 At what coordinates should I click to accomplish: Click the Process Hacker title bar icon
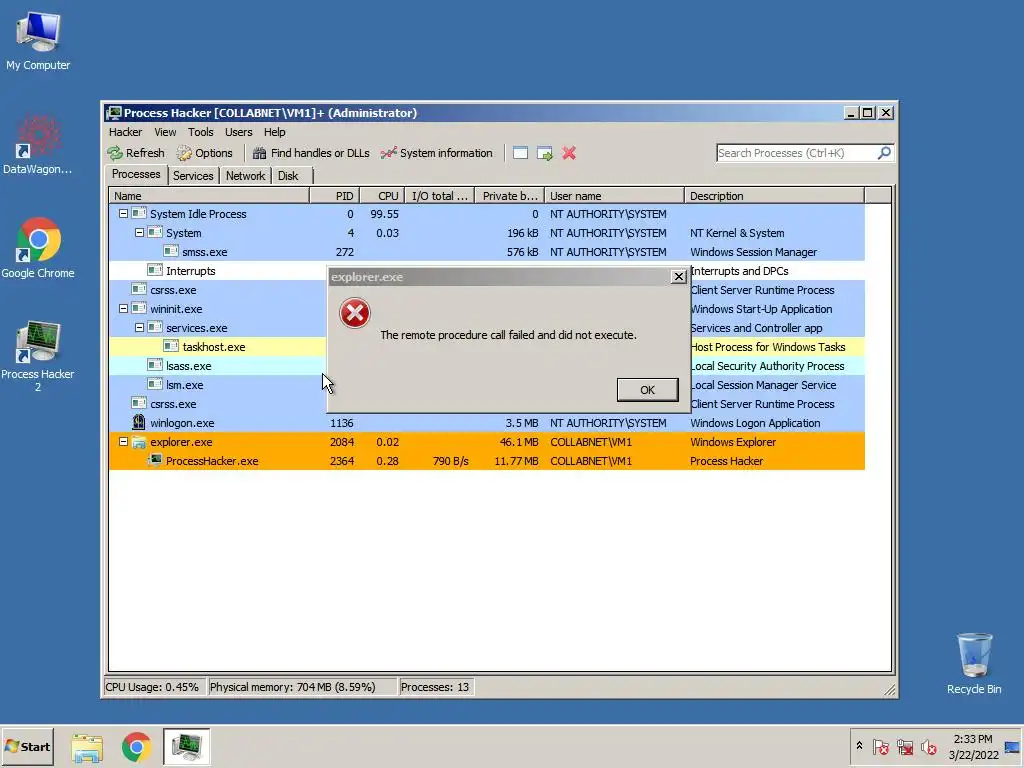[114, 113]
